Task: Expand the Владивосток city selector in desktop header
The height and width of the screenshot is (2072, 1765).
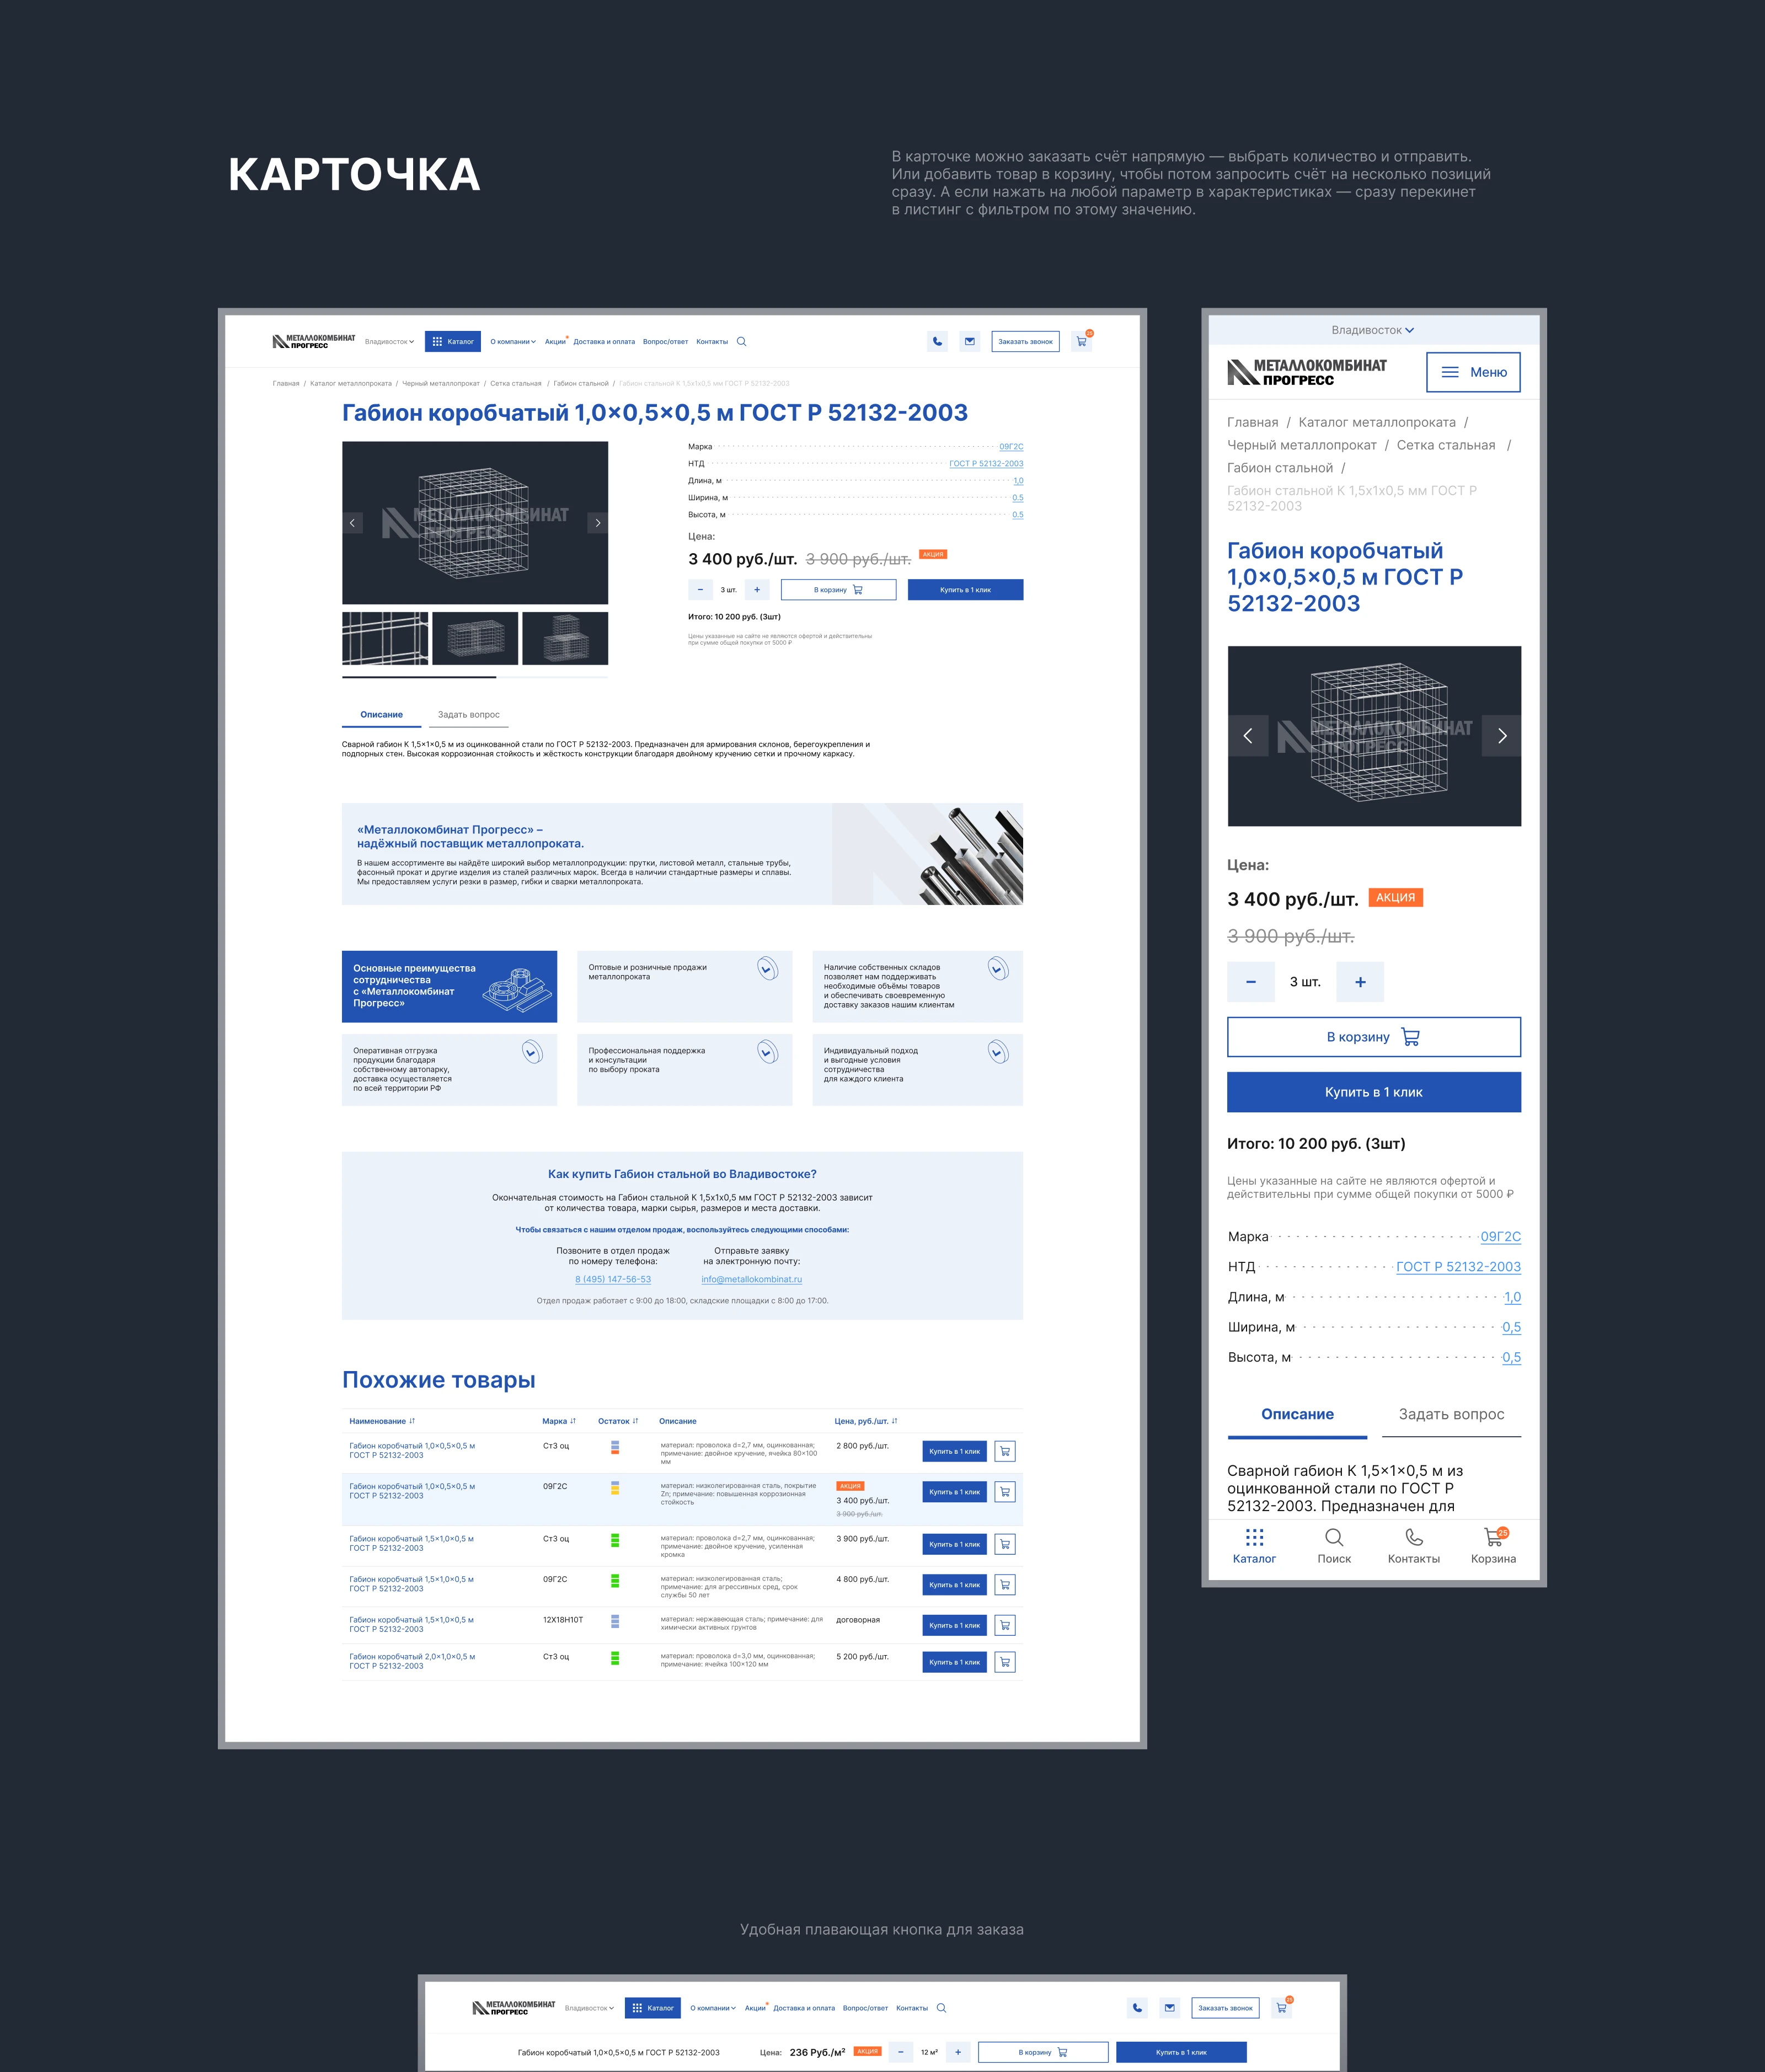Action: tap(389, 342)
